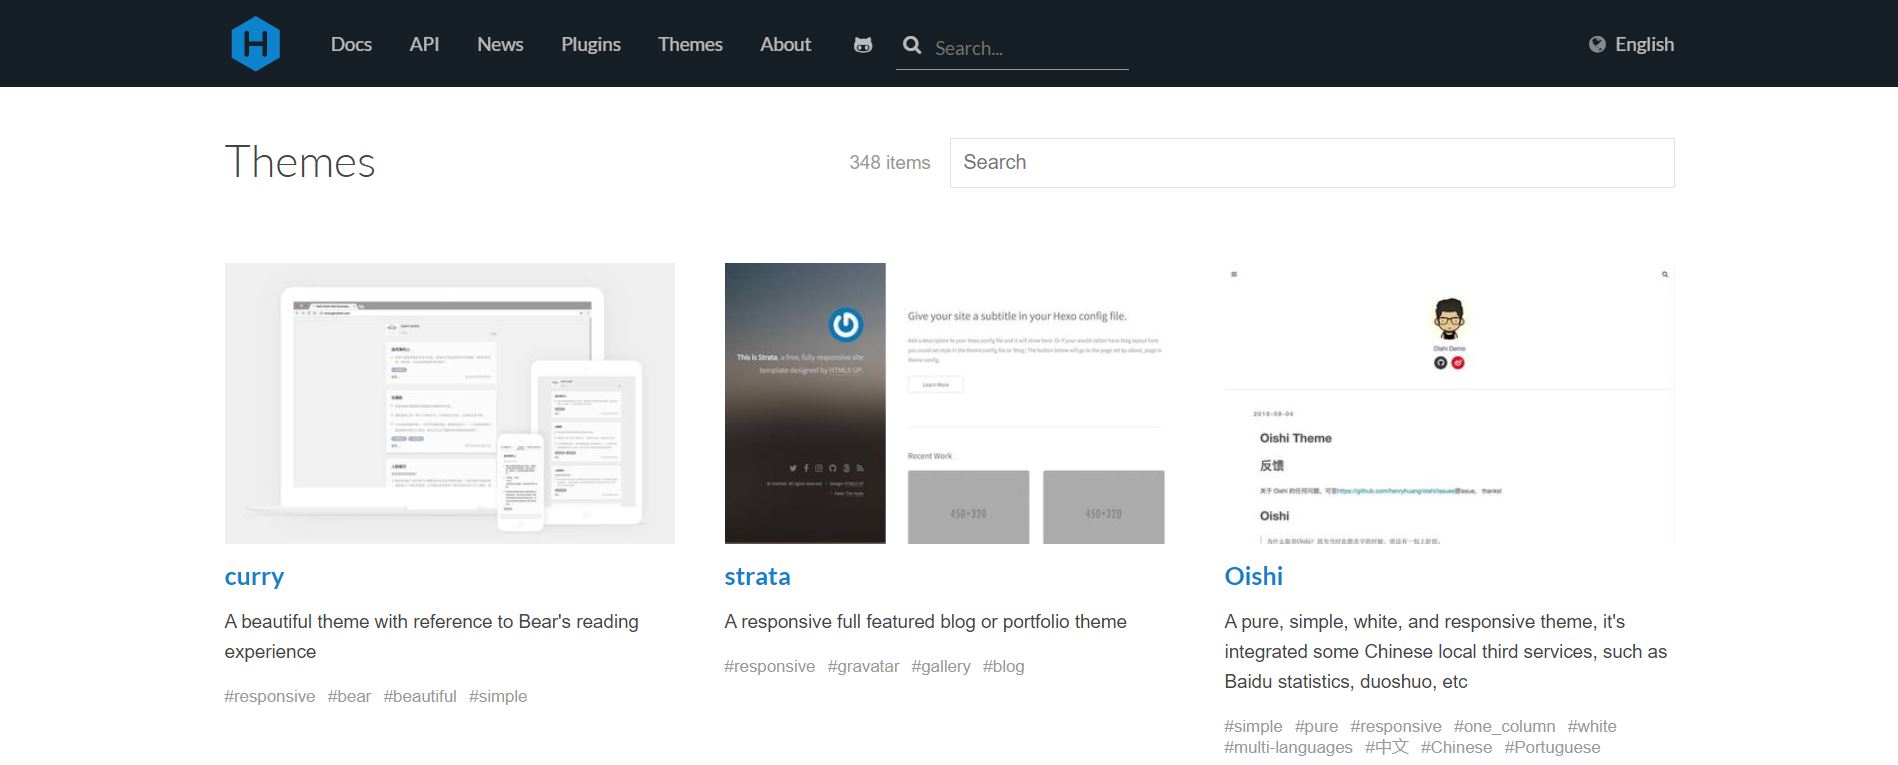The image size is (1898, 765).
Task: Go to the Plugins page
Action: [x=591, y=44]
